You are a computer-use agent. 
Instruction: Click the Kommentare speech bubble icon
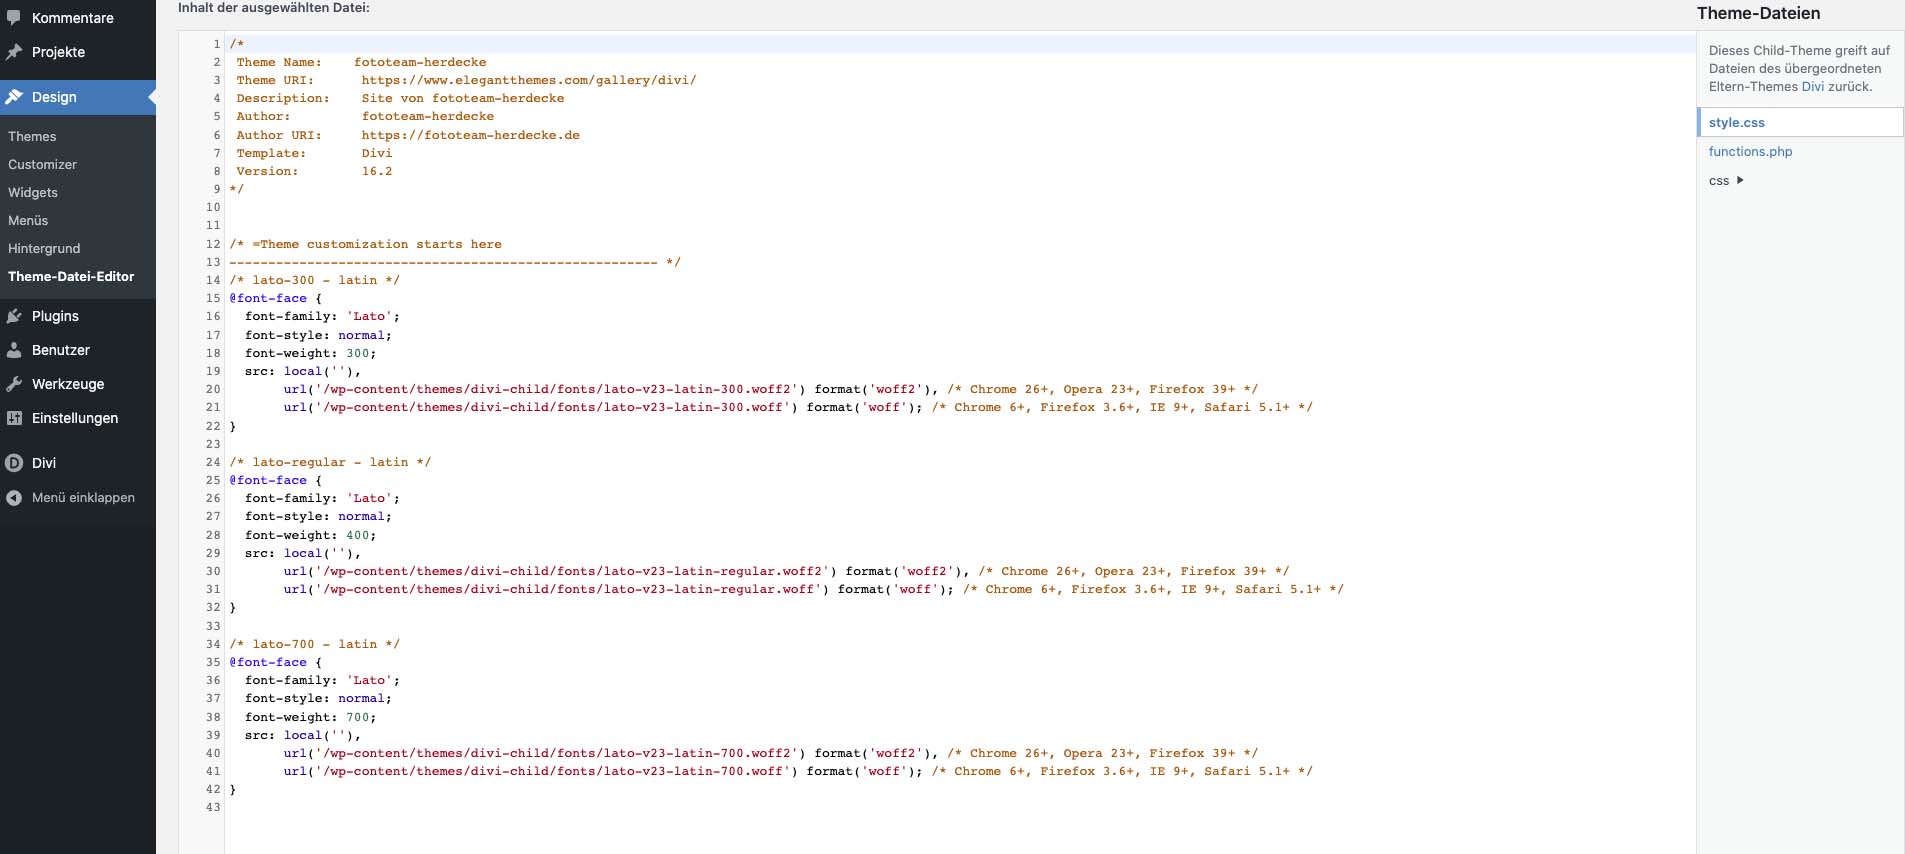[14, 18]
